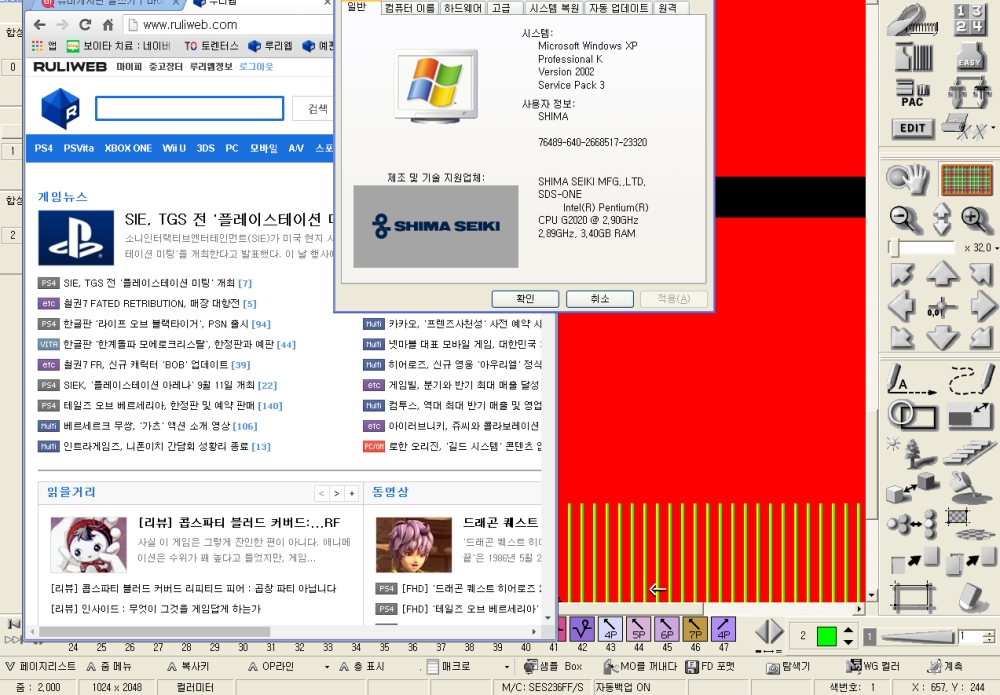The height and width of the screenshot is (695, 1000).
Task: Click 페이지리스트 in the bottom toolbar
Action: (40, 666)
